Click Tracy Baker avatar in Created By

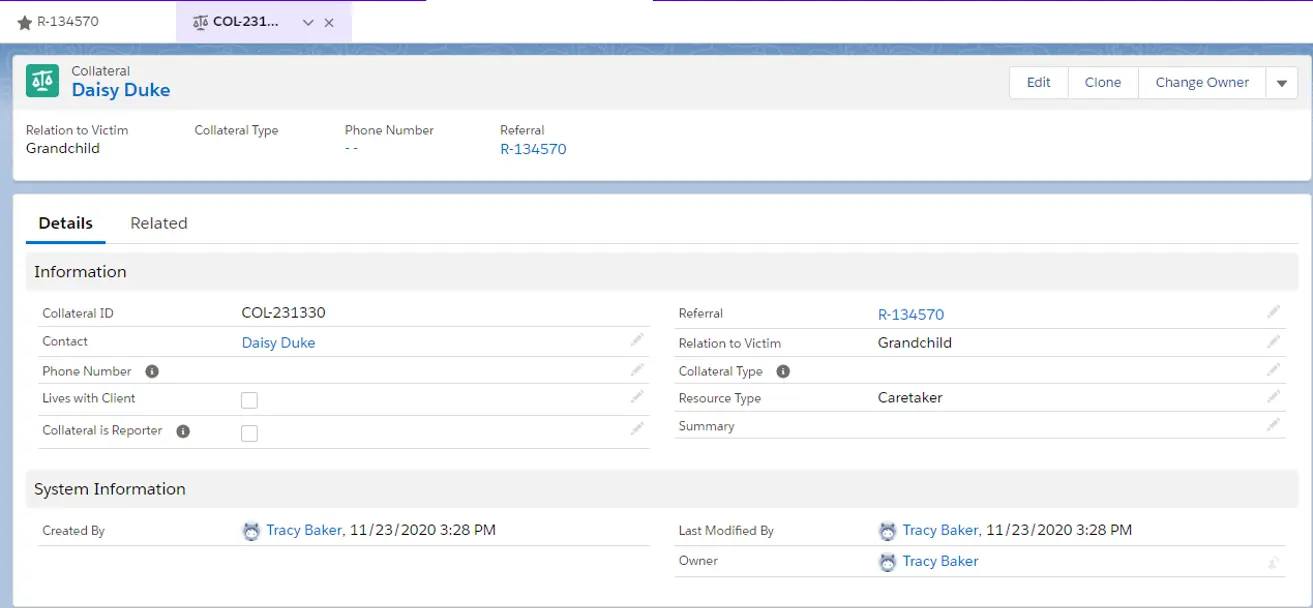251,531
